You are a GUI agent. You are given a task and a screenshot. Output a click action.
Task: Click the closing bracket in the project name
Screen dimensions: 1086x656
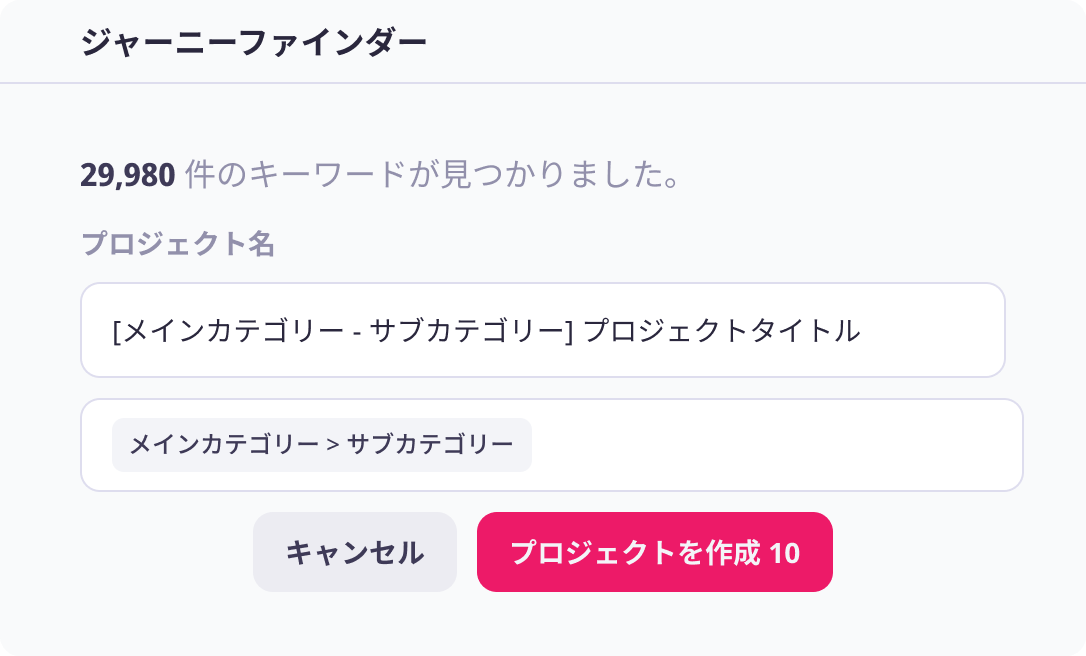pyautogui.click(x=569, y=331)
